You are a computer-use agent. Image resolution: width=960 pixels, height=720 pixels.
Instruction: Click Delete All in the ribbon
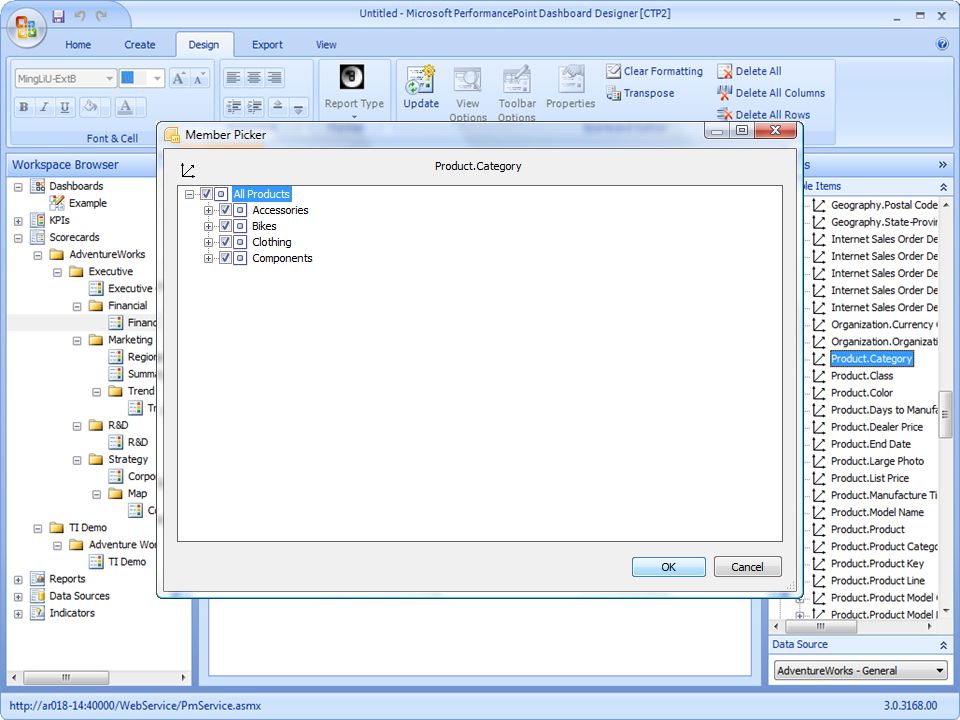click(x=749, y=71)
